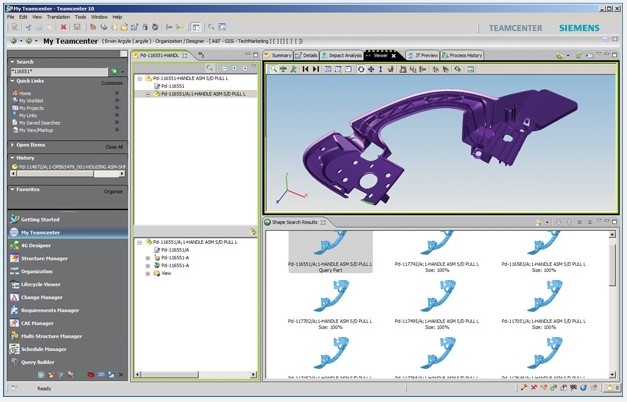Switch to the JT Preview tab
The image size is (627, 402).
pyautogui.click(x=423, y=56)
